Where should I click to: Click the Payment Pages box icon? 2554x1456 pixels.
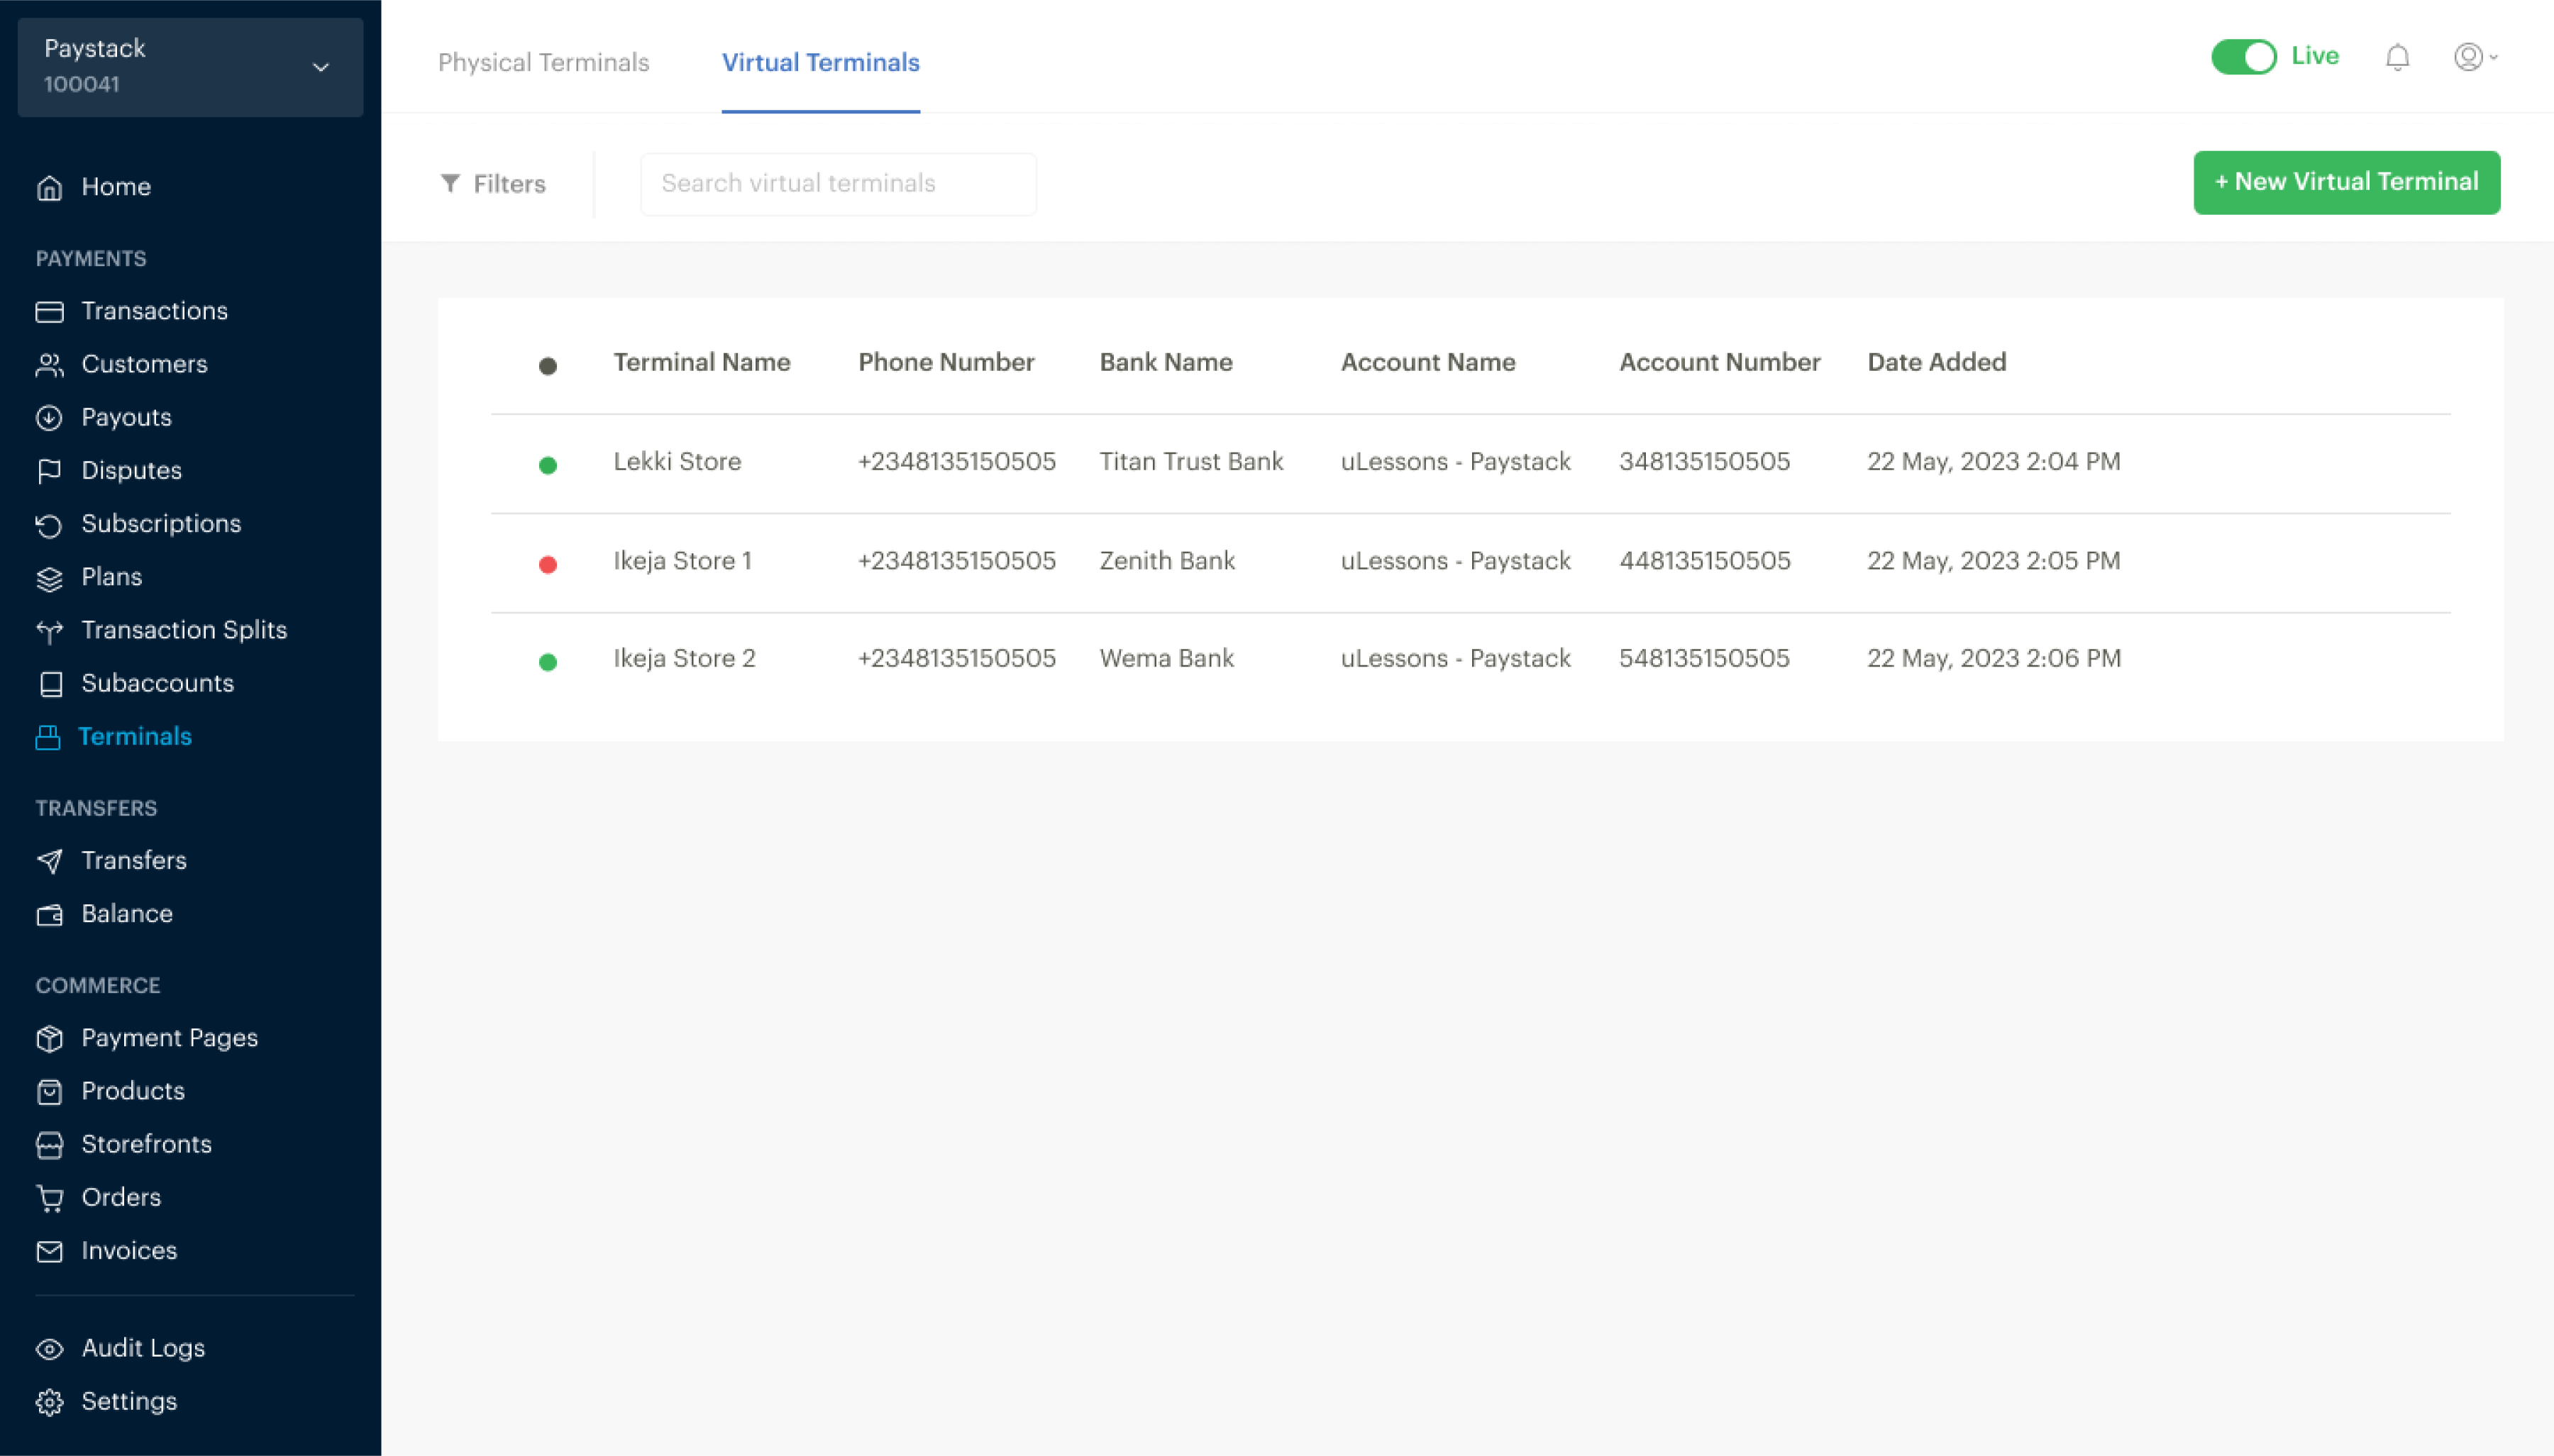pyautogui.click(x=49, y=1039)
